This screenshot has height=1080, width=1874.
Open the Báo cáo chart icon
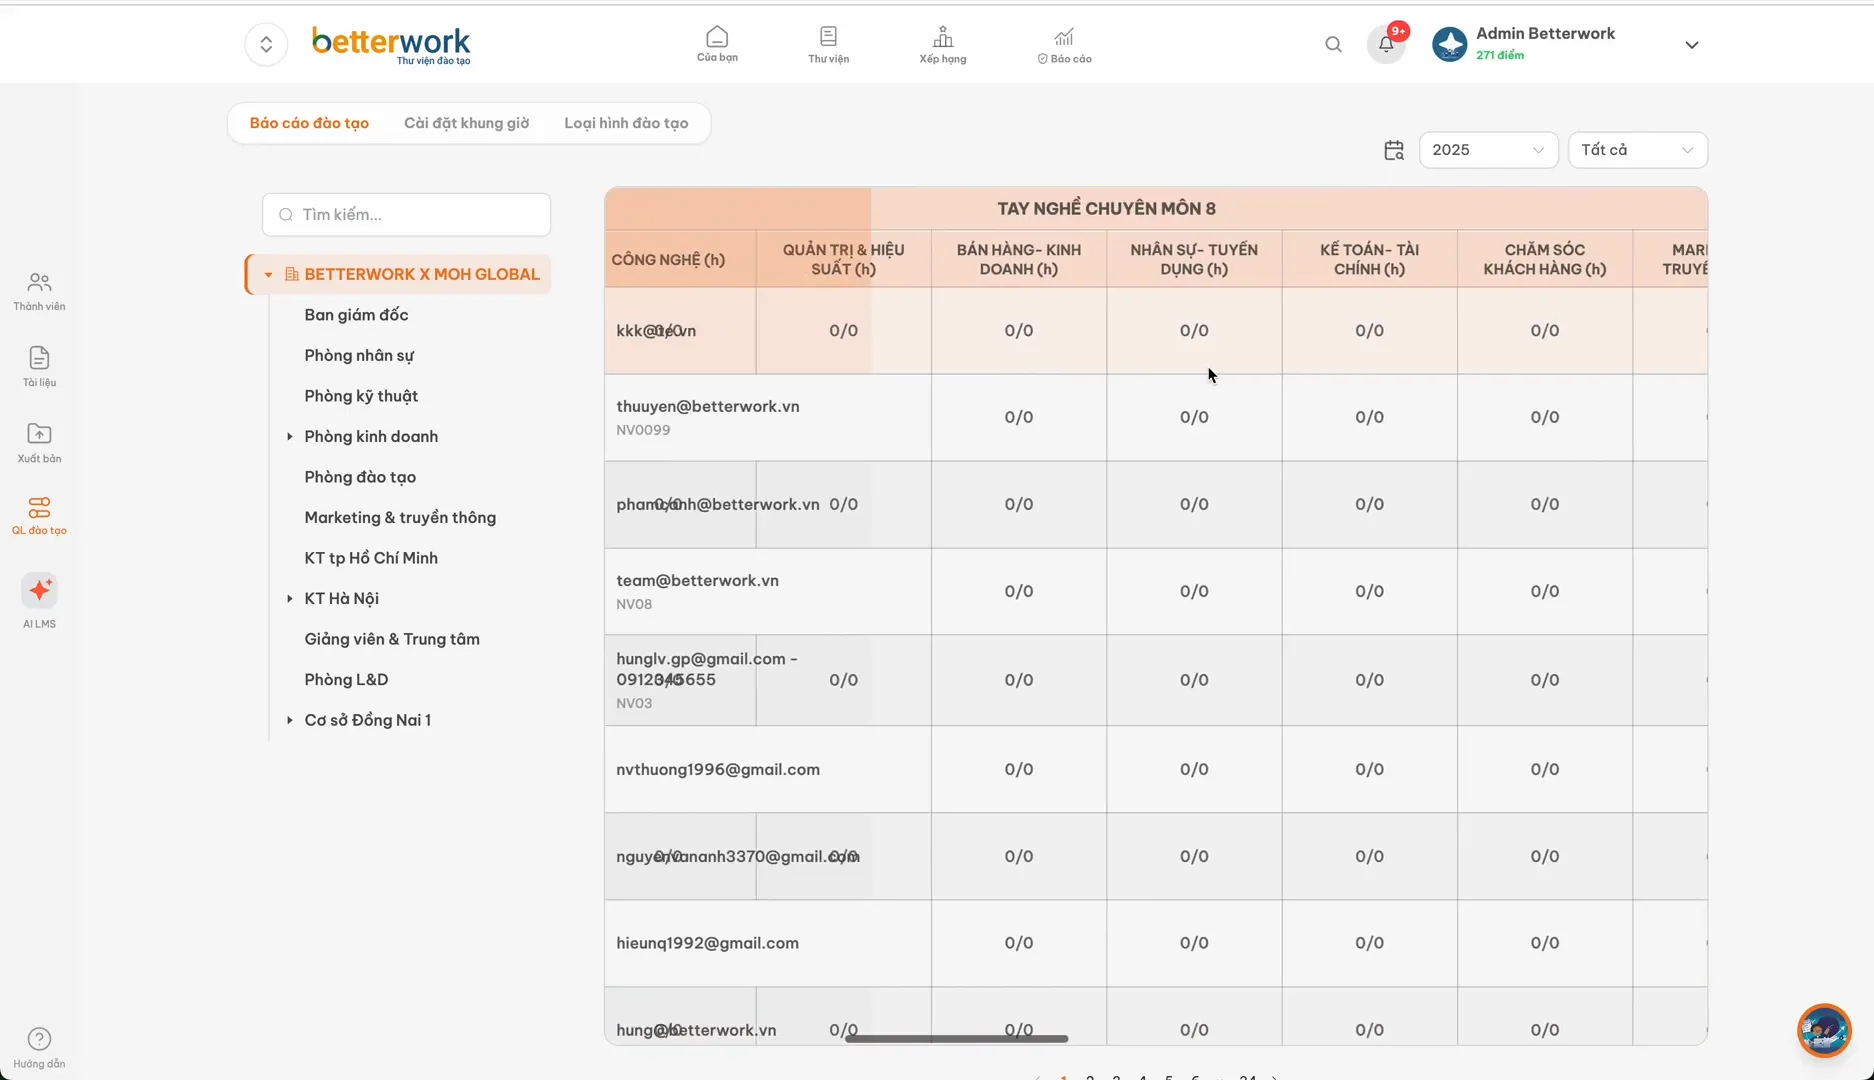(1064, 44)
